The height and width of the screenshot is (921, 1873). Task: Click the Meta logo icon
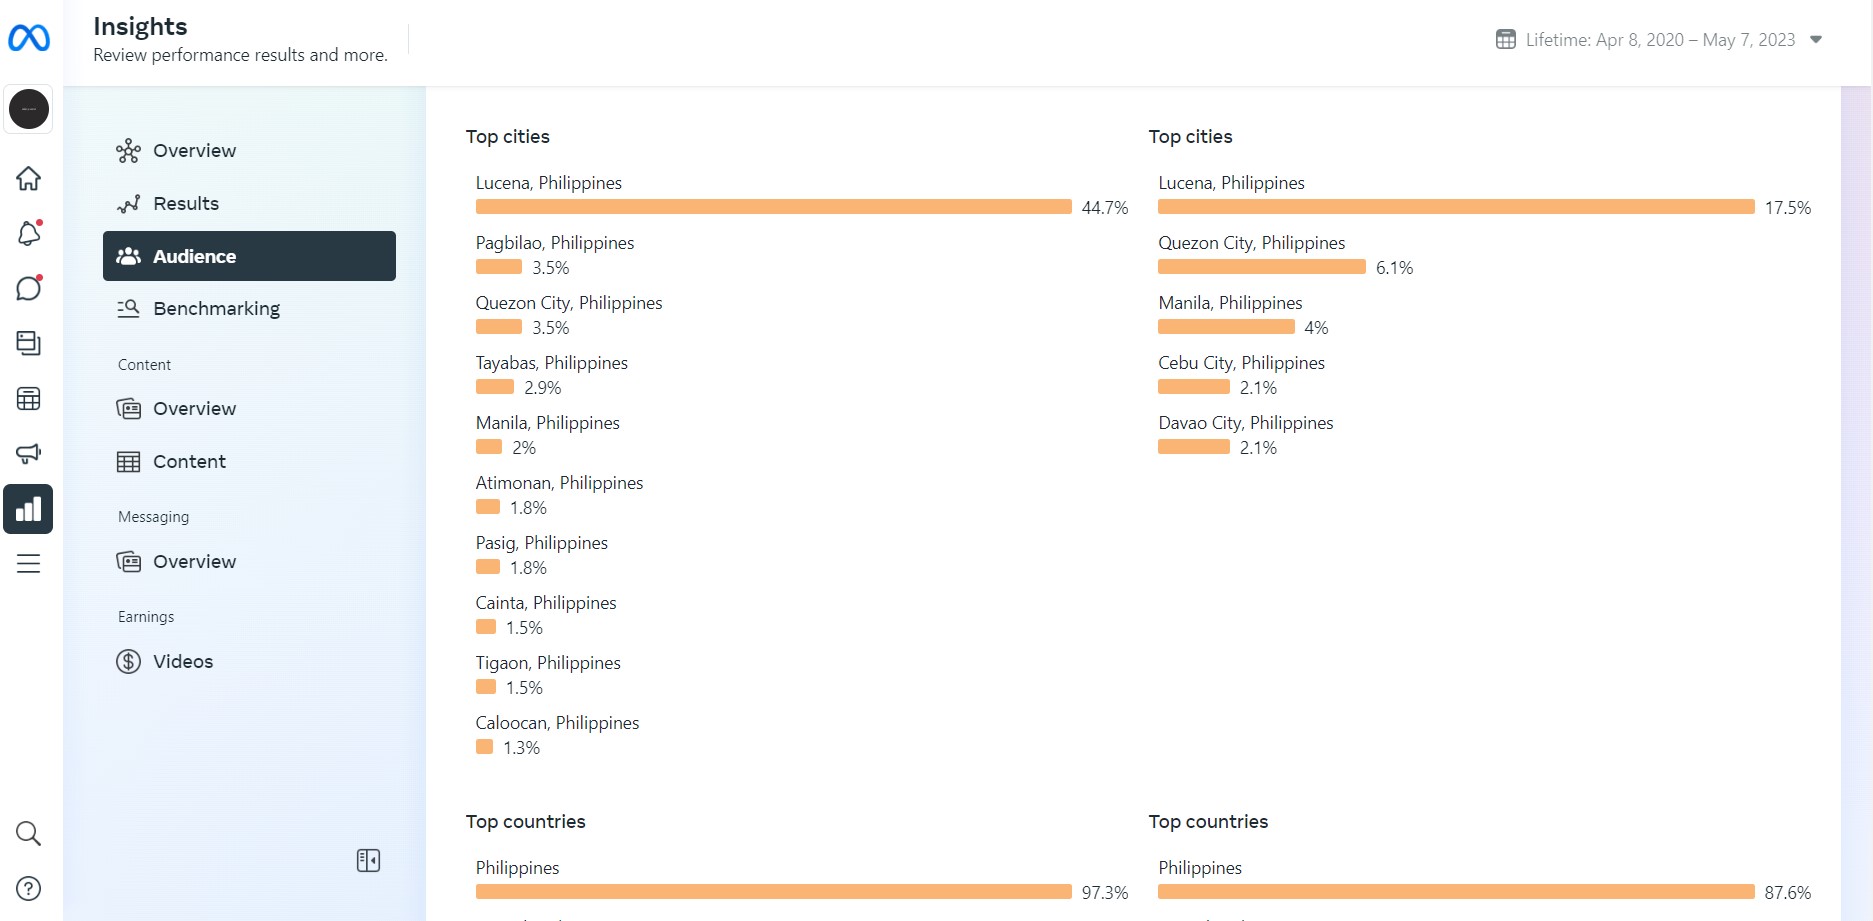(x=29, y=38)
